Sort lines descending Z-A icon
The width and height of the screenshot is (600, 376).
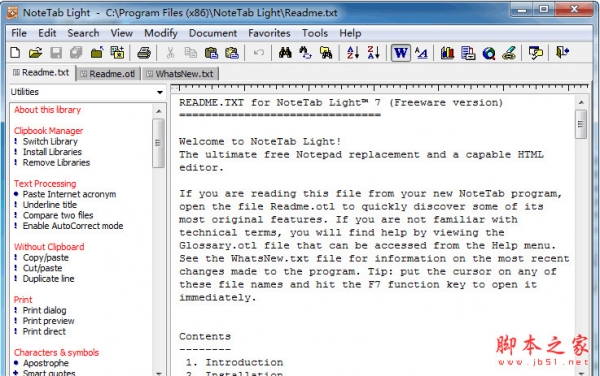click(x=373, y=52)
